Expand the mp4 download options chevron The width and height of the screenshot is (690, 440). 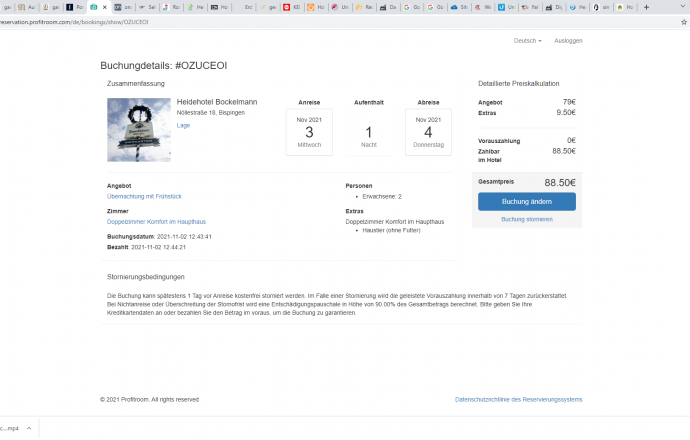pos(27,428)
